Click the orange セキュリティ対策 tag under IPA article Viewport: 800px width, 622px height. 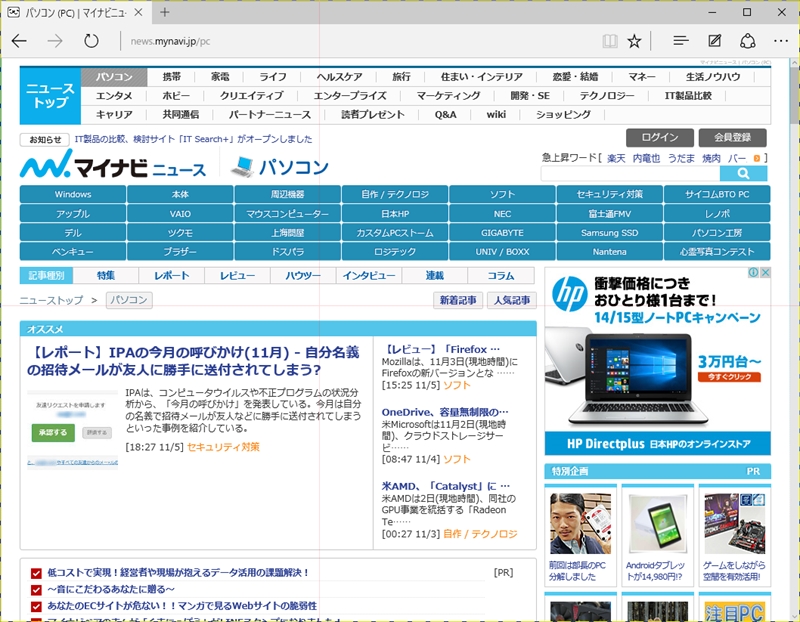click(x=223, y=447)
